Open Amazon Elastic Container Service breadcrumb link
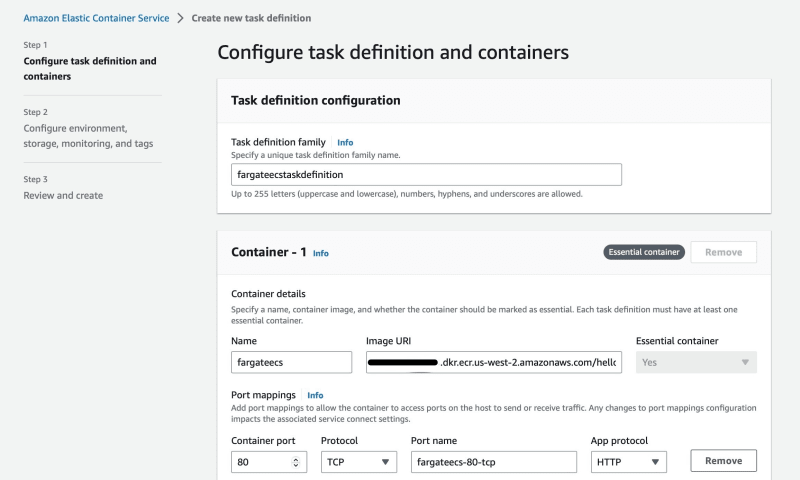This screenshot has height=480, width=800. point(96,18)
